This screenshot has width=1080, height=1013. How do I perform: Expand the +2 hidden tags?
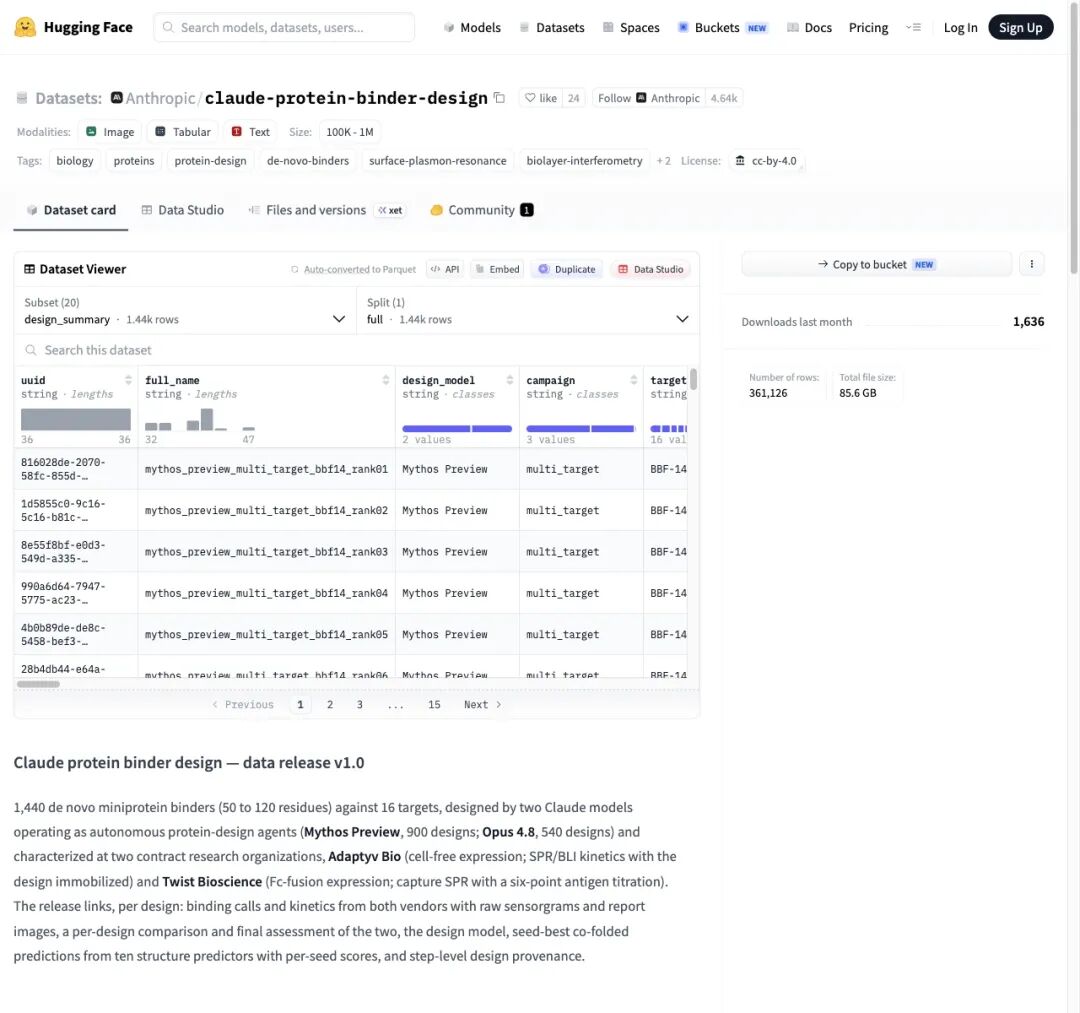663,160
